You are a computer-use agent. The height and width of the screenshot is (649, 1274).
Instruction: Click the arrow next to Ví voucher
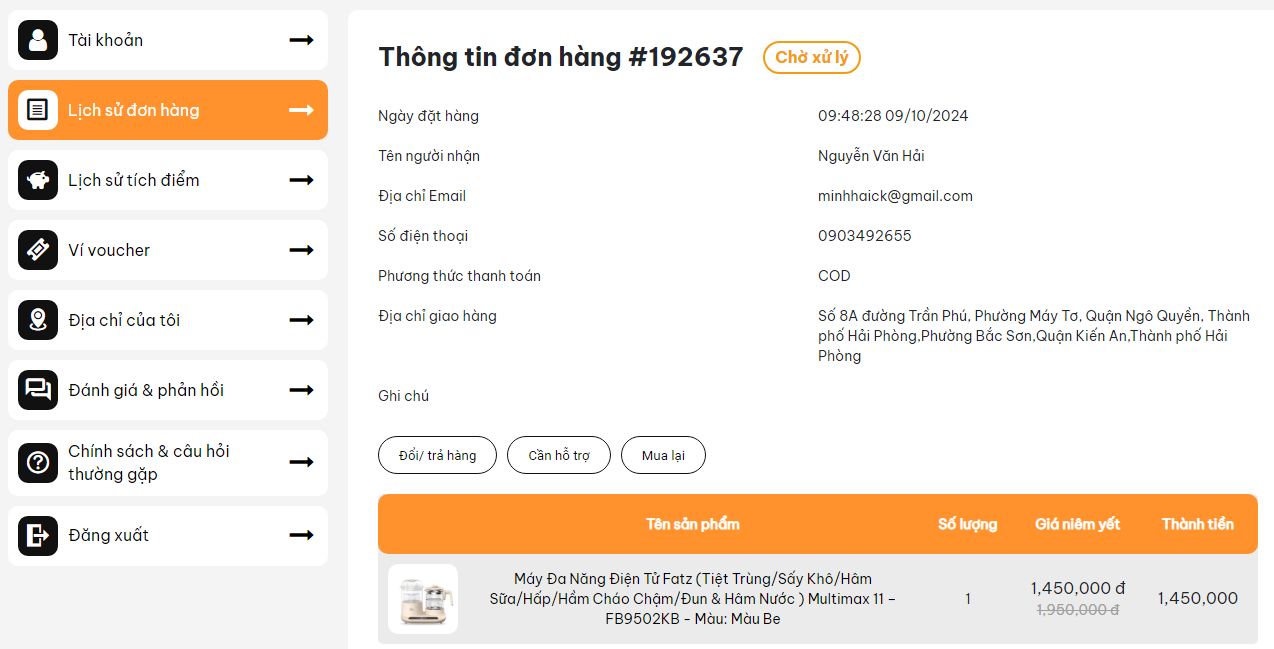pyautogui.click(x=301, y=250)
